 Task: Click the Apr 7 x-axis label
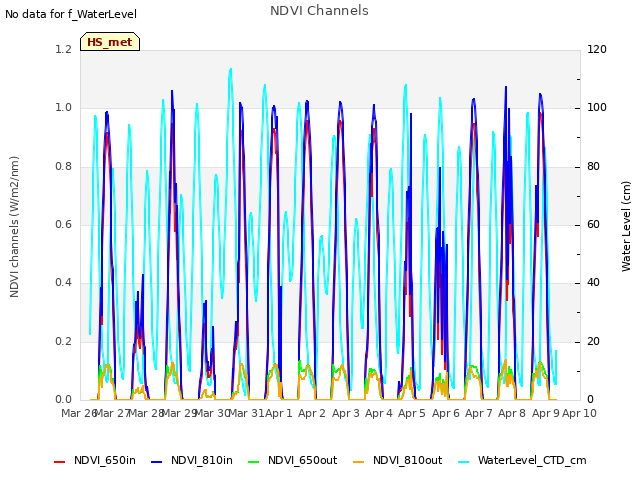pos(479,413)
